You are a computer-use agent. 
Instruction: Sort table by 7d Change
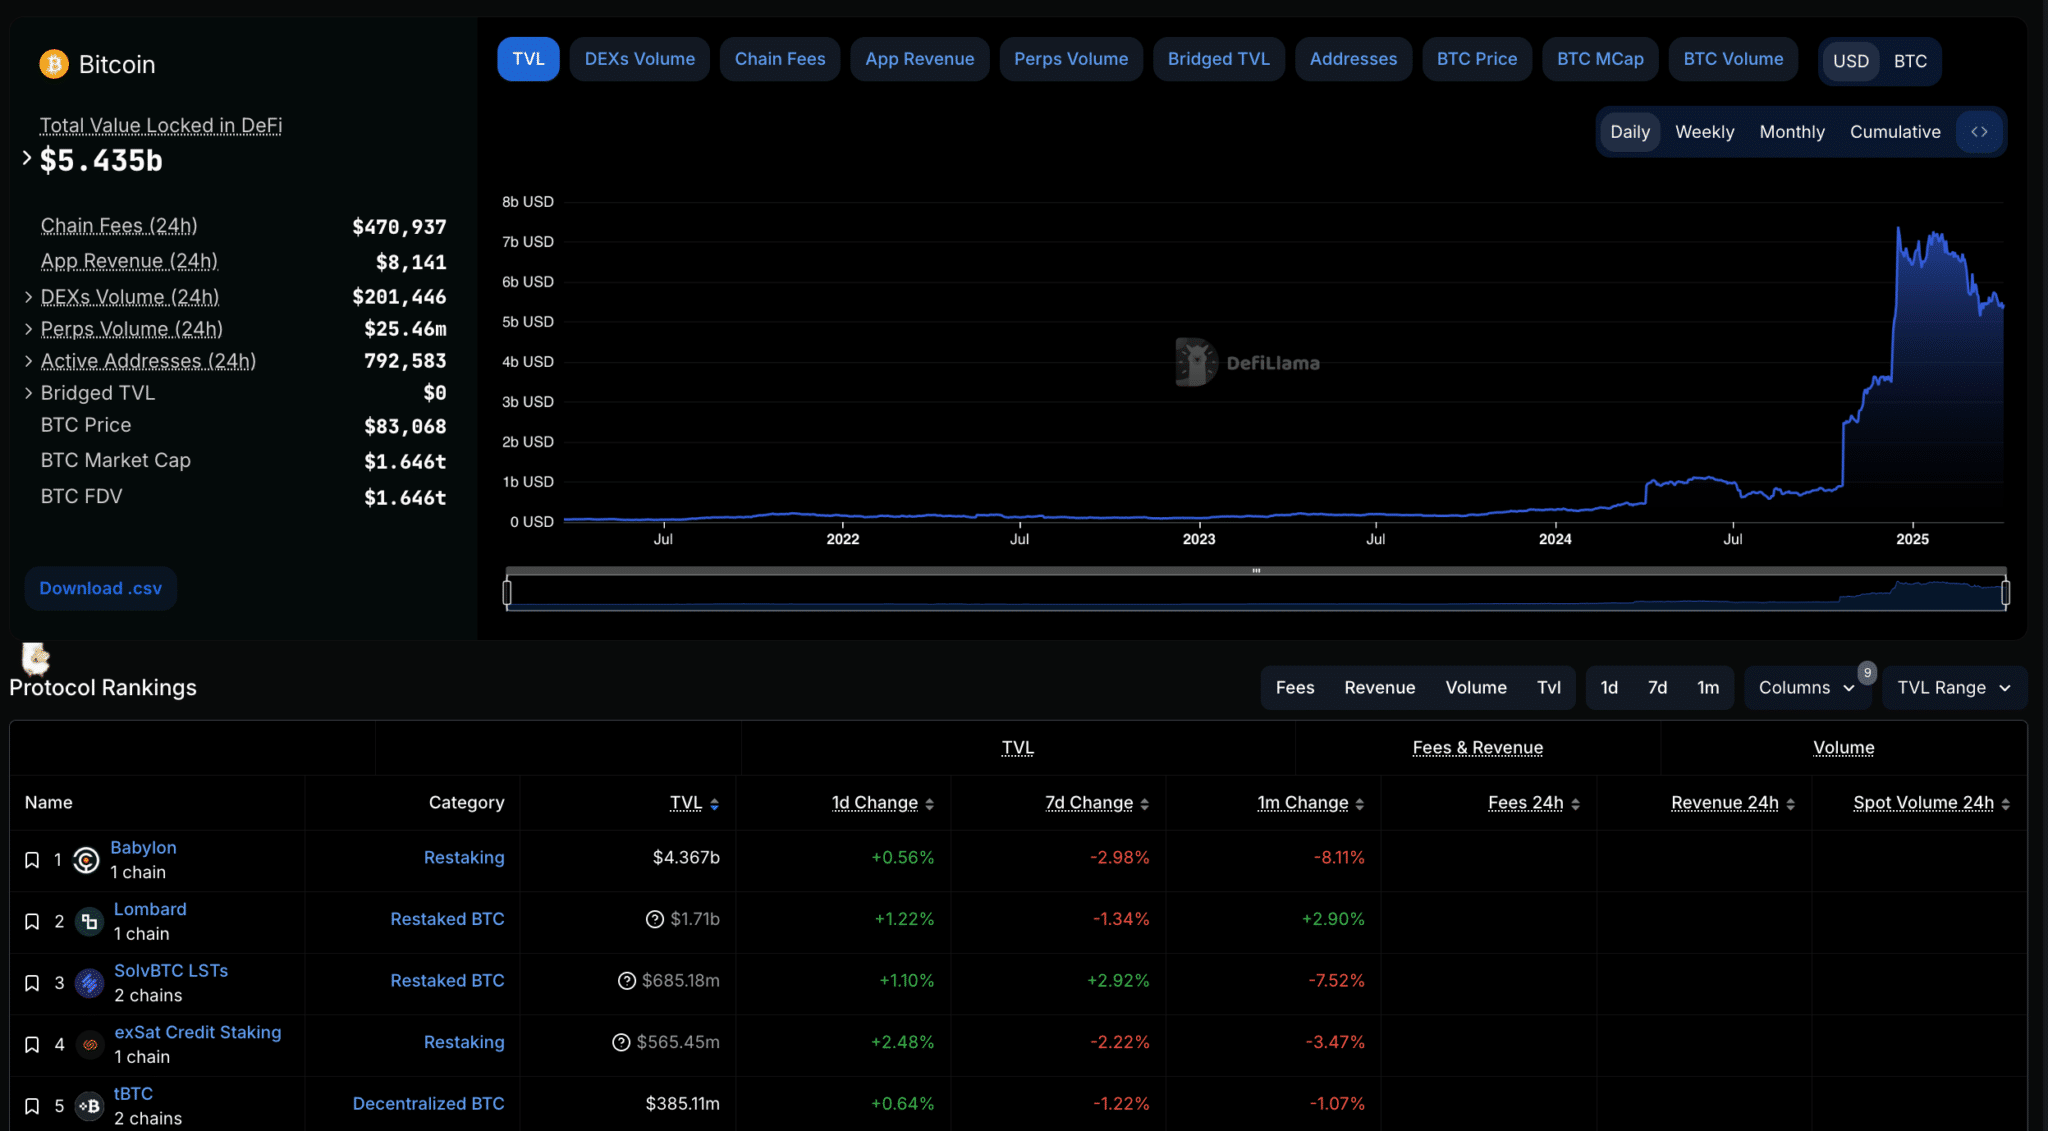coord(1144,804)
